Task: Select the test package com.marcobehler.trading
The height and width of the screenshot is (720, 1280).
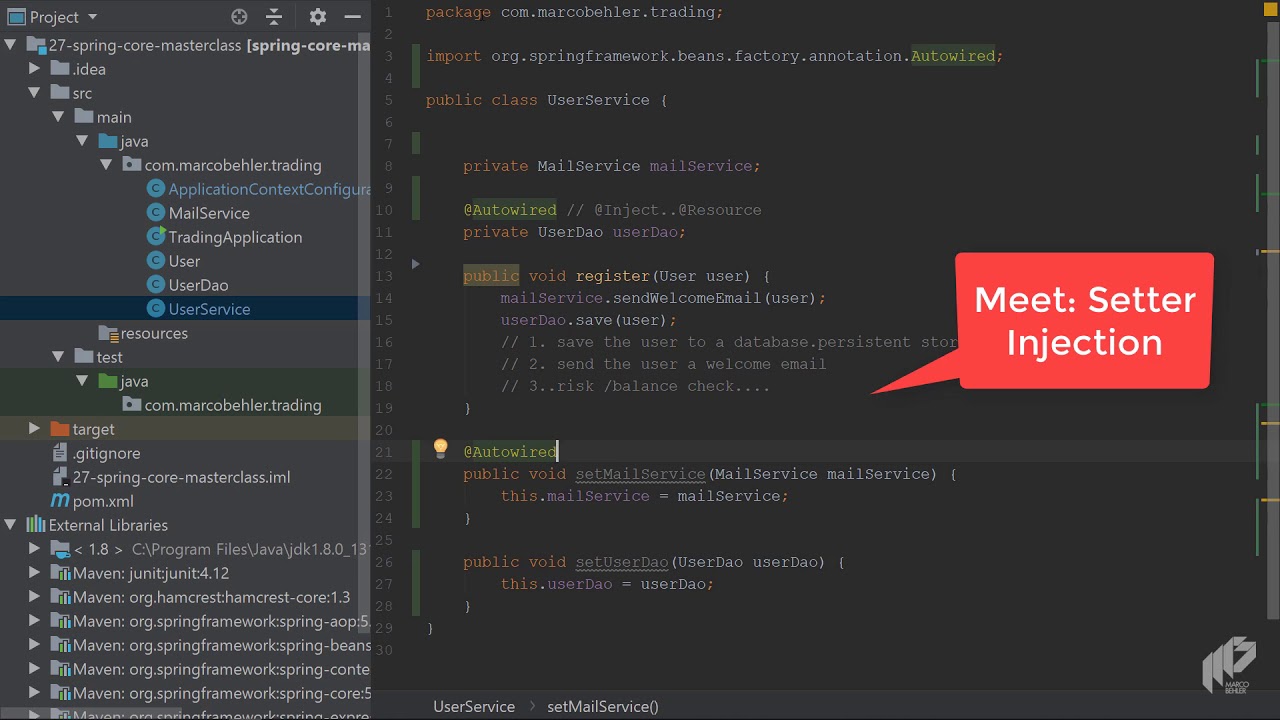Action: tap(233, 405)
